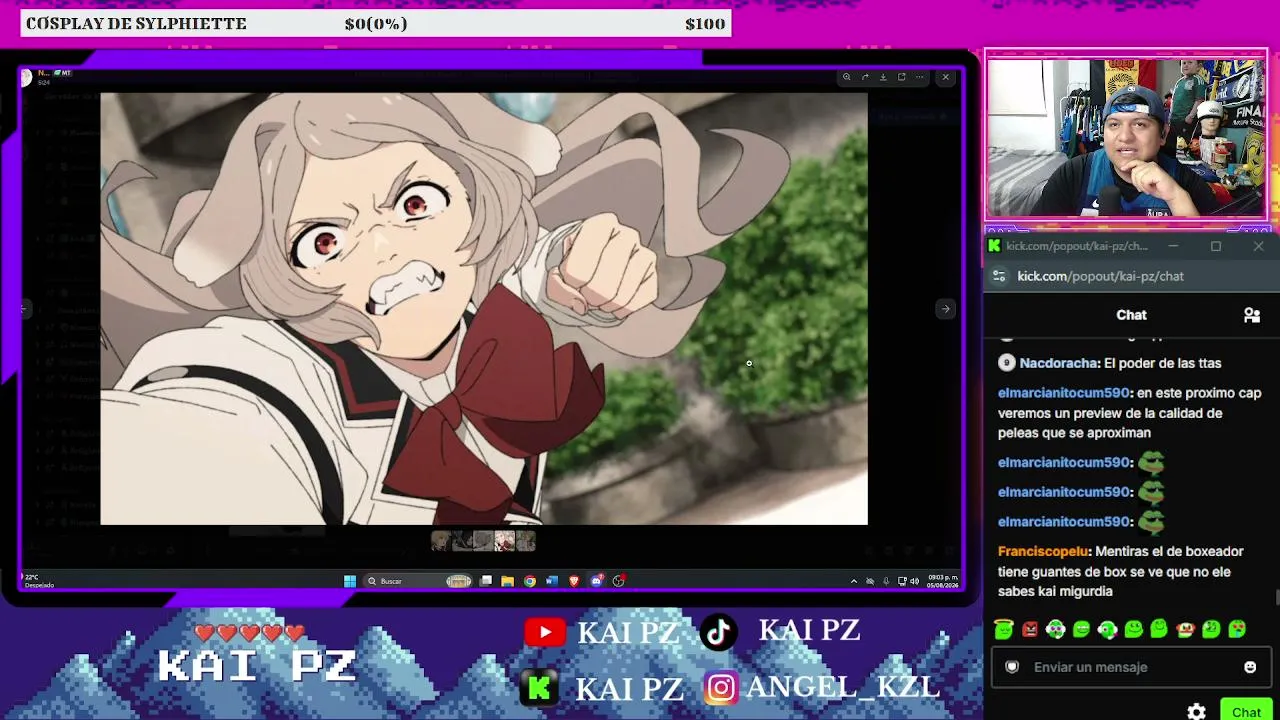Click the 'COSPLAY DE SYLPHIETTE' donation goal bar
Viewport: 1280px width, 720px height.
click(x=376, y=24)
